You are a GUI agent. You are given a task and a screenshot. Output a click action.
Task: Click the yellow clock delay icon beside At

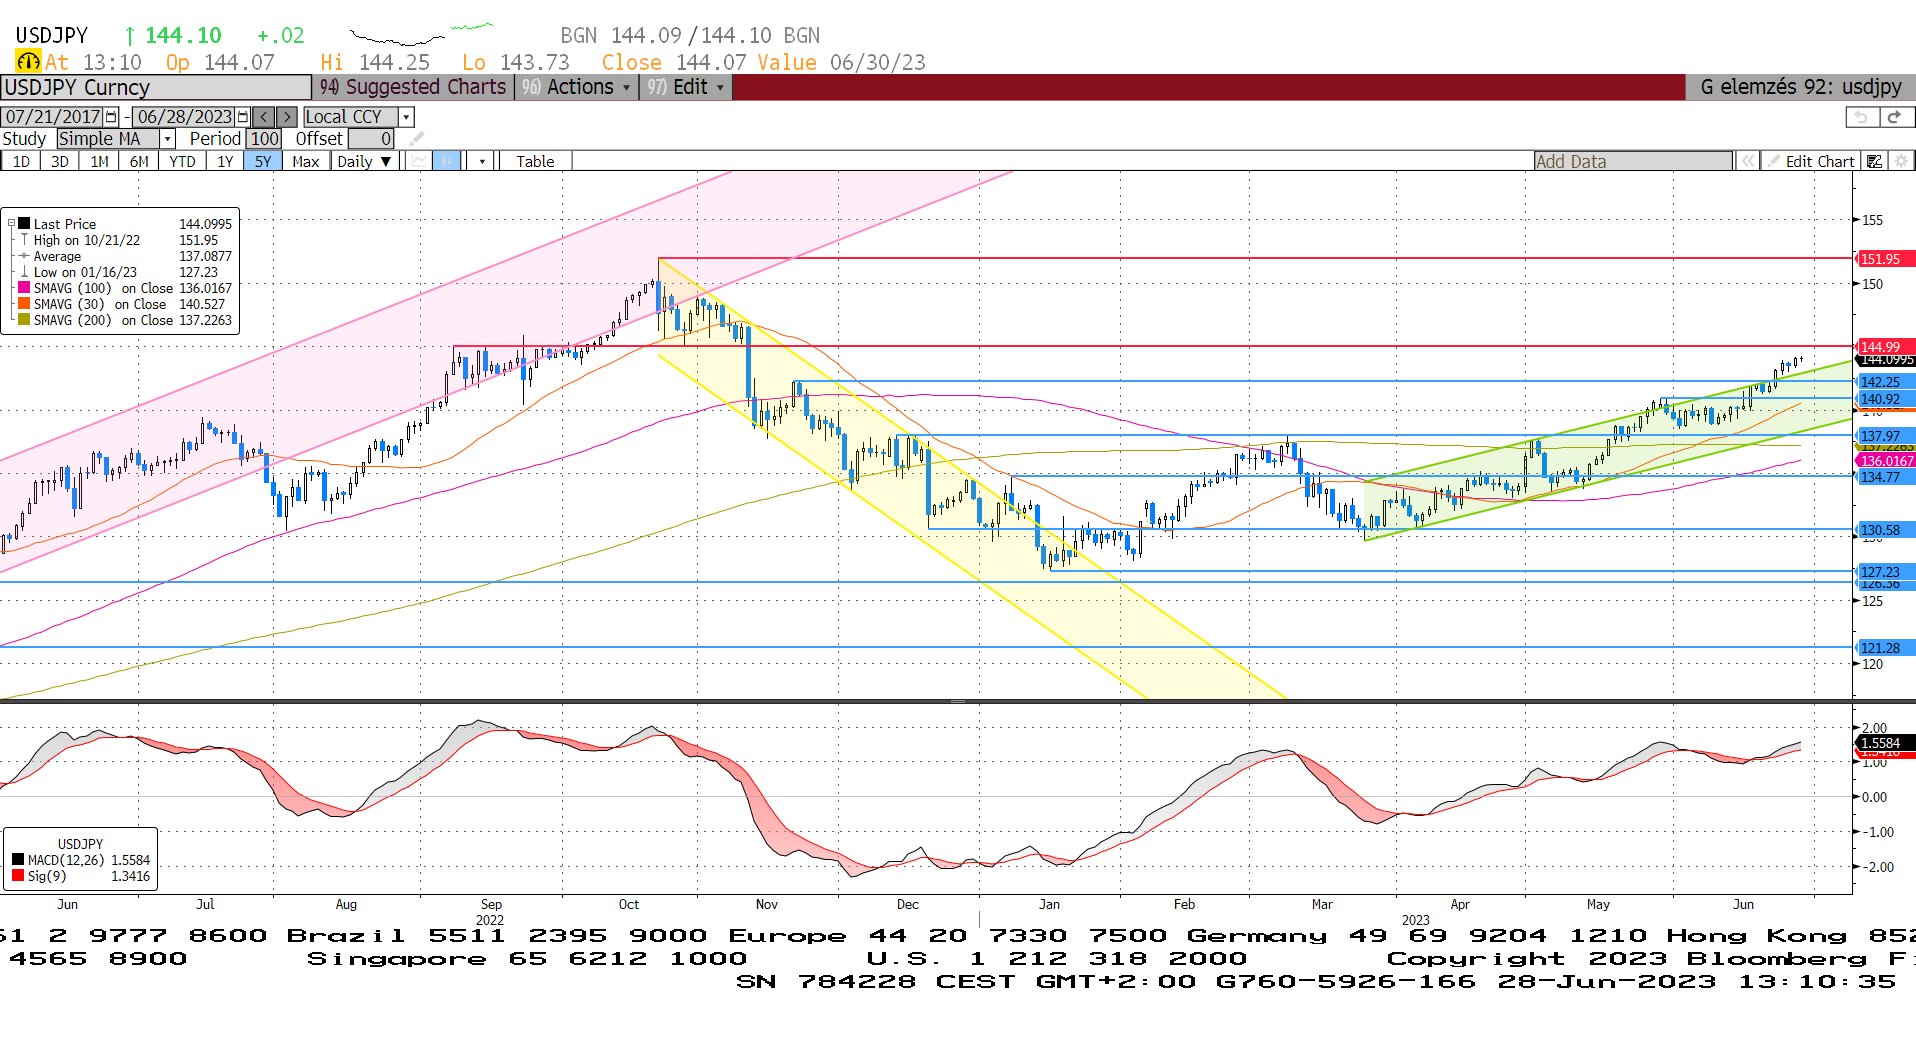click(28, 62)
